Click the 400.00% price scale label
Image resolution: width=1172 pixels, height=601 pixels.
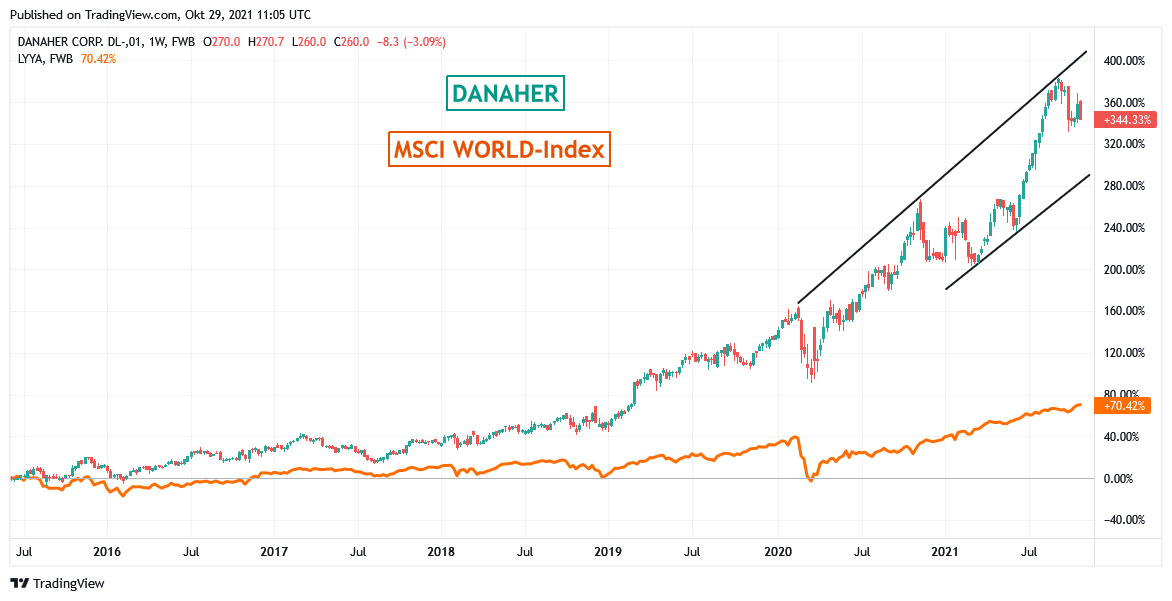click(x=1122, y=61)
